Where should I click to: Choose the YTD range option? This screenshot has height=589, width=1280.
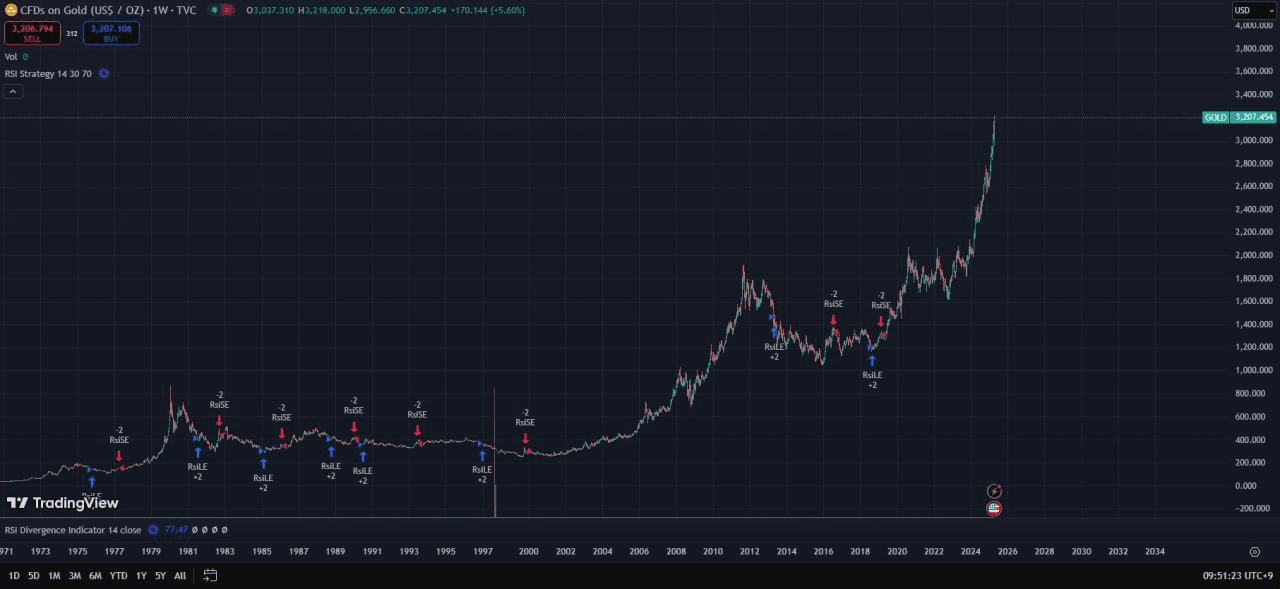pyautogui.click(x=118, y=576)
